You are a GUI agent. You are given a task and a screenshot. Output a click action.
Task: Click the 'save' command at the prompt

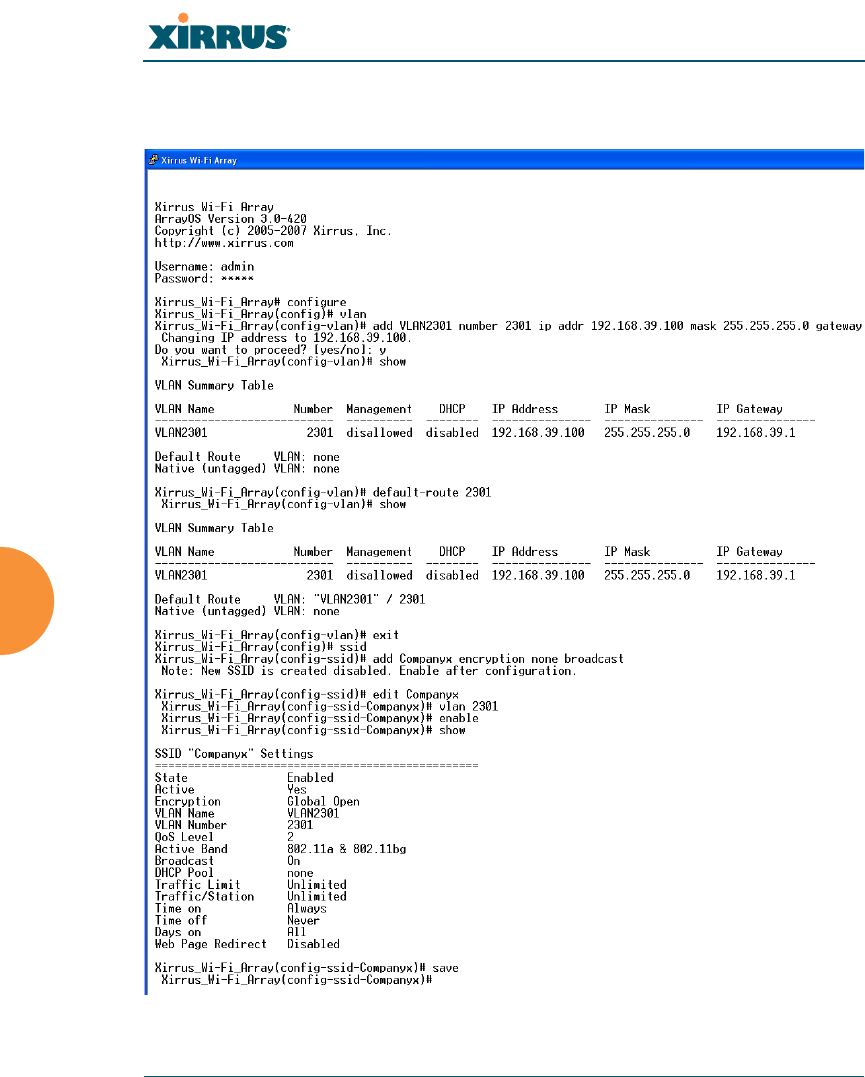(445, 968)
